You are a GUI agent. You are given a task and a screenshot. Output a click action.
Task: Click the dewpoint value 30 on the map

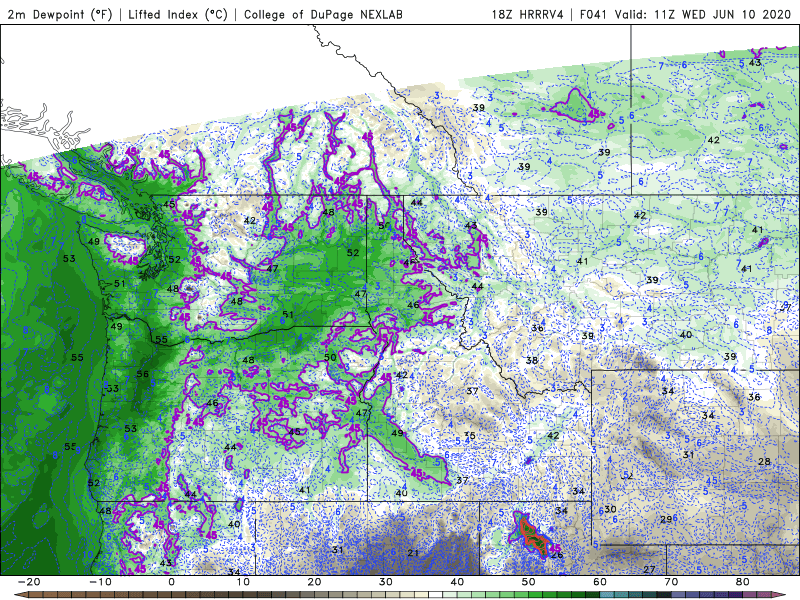(611, 509)
